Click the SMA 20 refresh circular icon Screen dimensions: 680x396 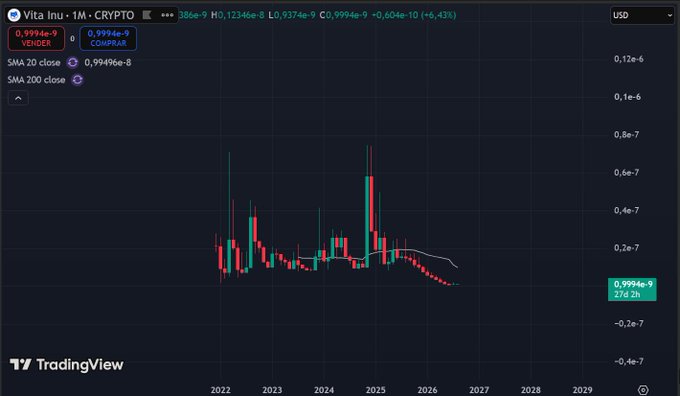point(72,62)
